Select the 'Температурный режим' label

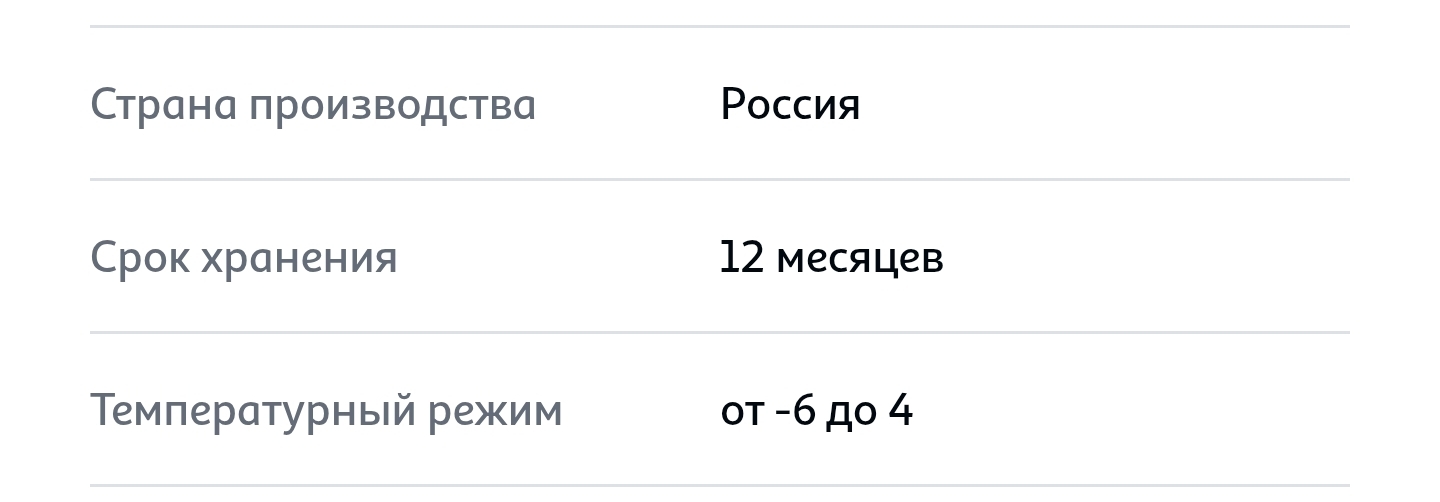click(326, 411)
